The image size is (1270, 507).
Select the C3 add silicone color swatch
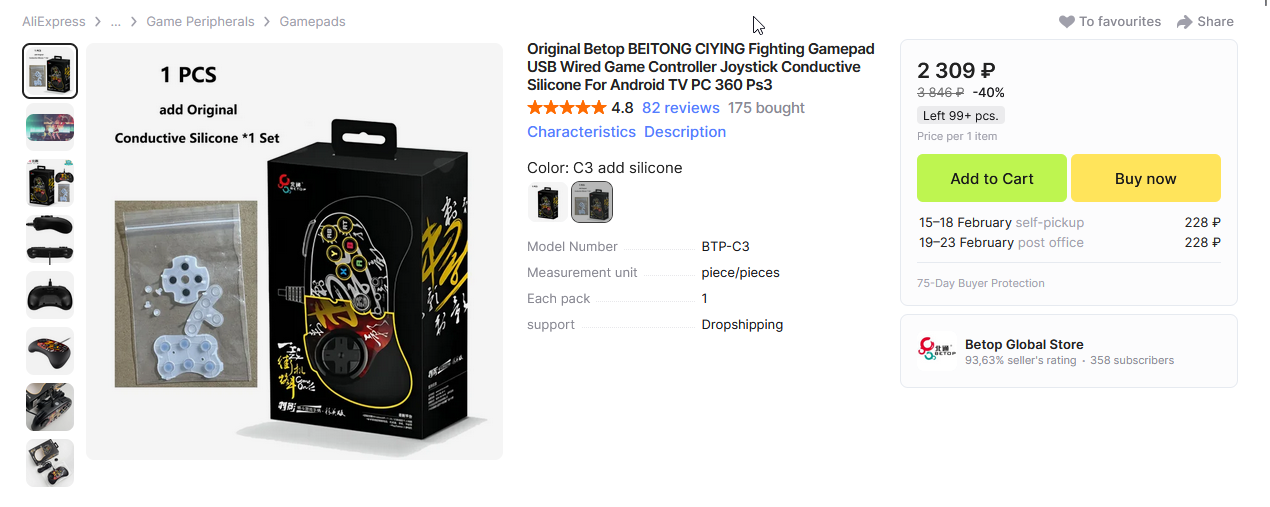pos(592,202)
